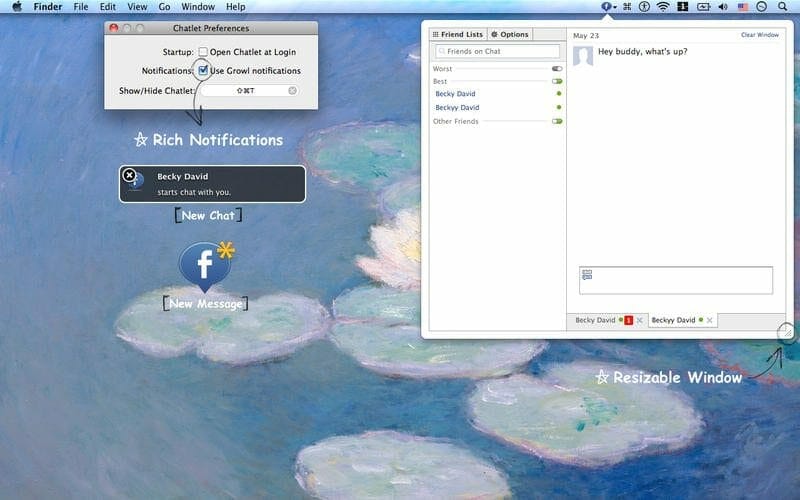
Task: Clear the Show/Hide Chatlet shortcut
Action: [x=292, y=91]
